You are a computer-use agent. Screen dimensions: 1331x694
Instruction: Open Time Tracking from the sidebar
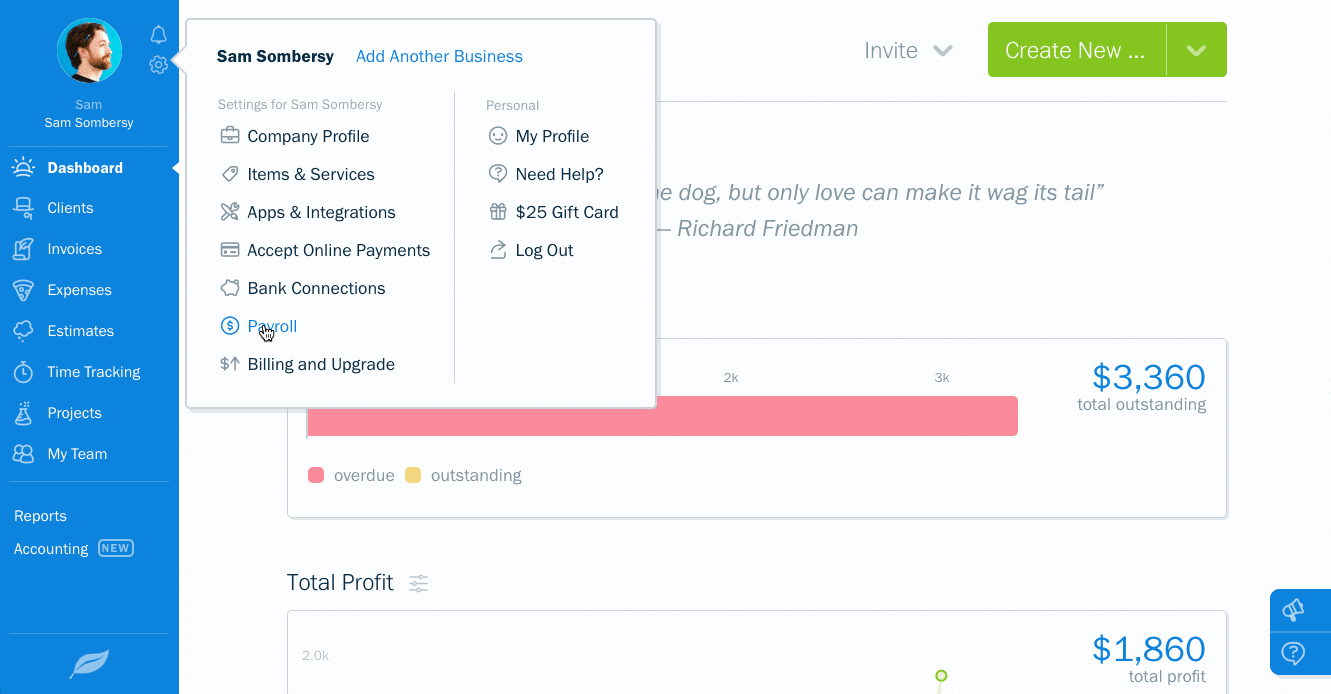[93, 372]
